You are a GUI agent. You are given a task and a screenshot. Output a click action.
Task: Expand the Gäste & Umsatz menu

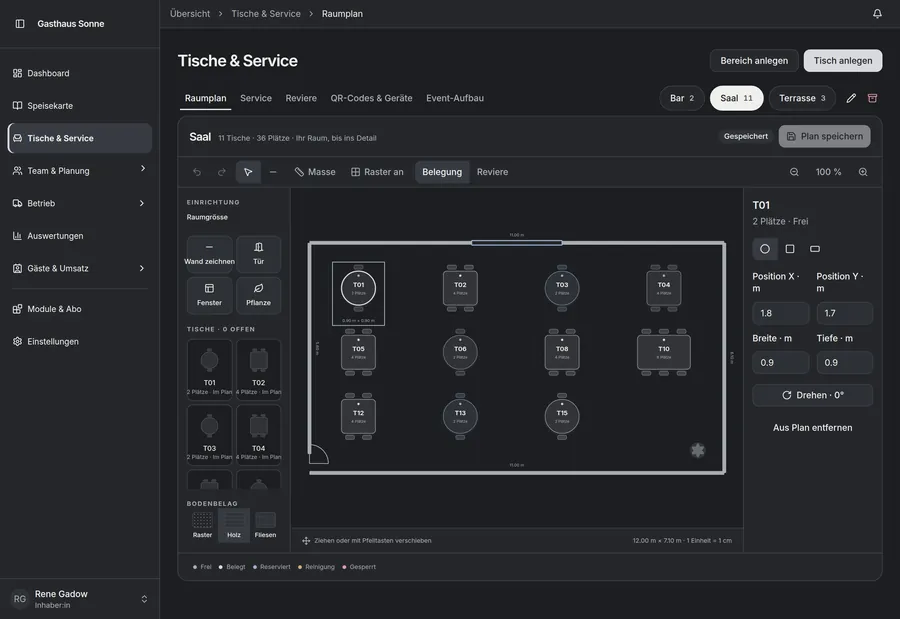pos(79,268)
